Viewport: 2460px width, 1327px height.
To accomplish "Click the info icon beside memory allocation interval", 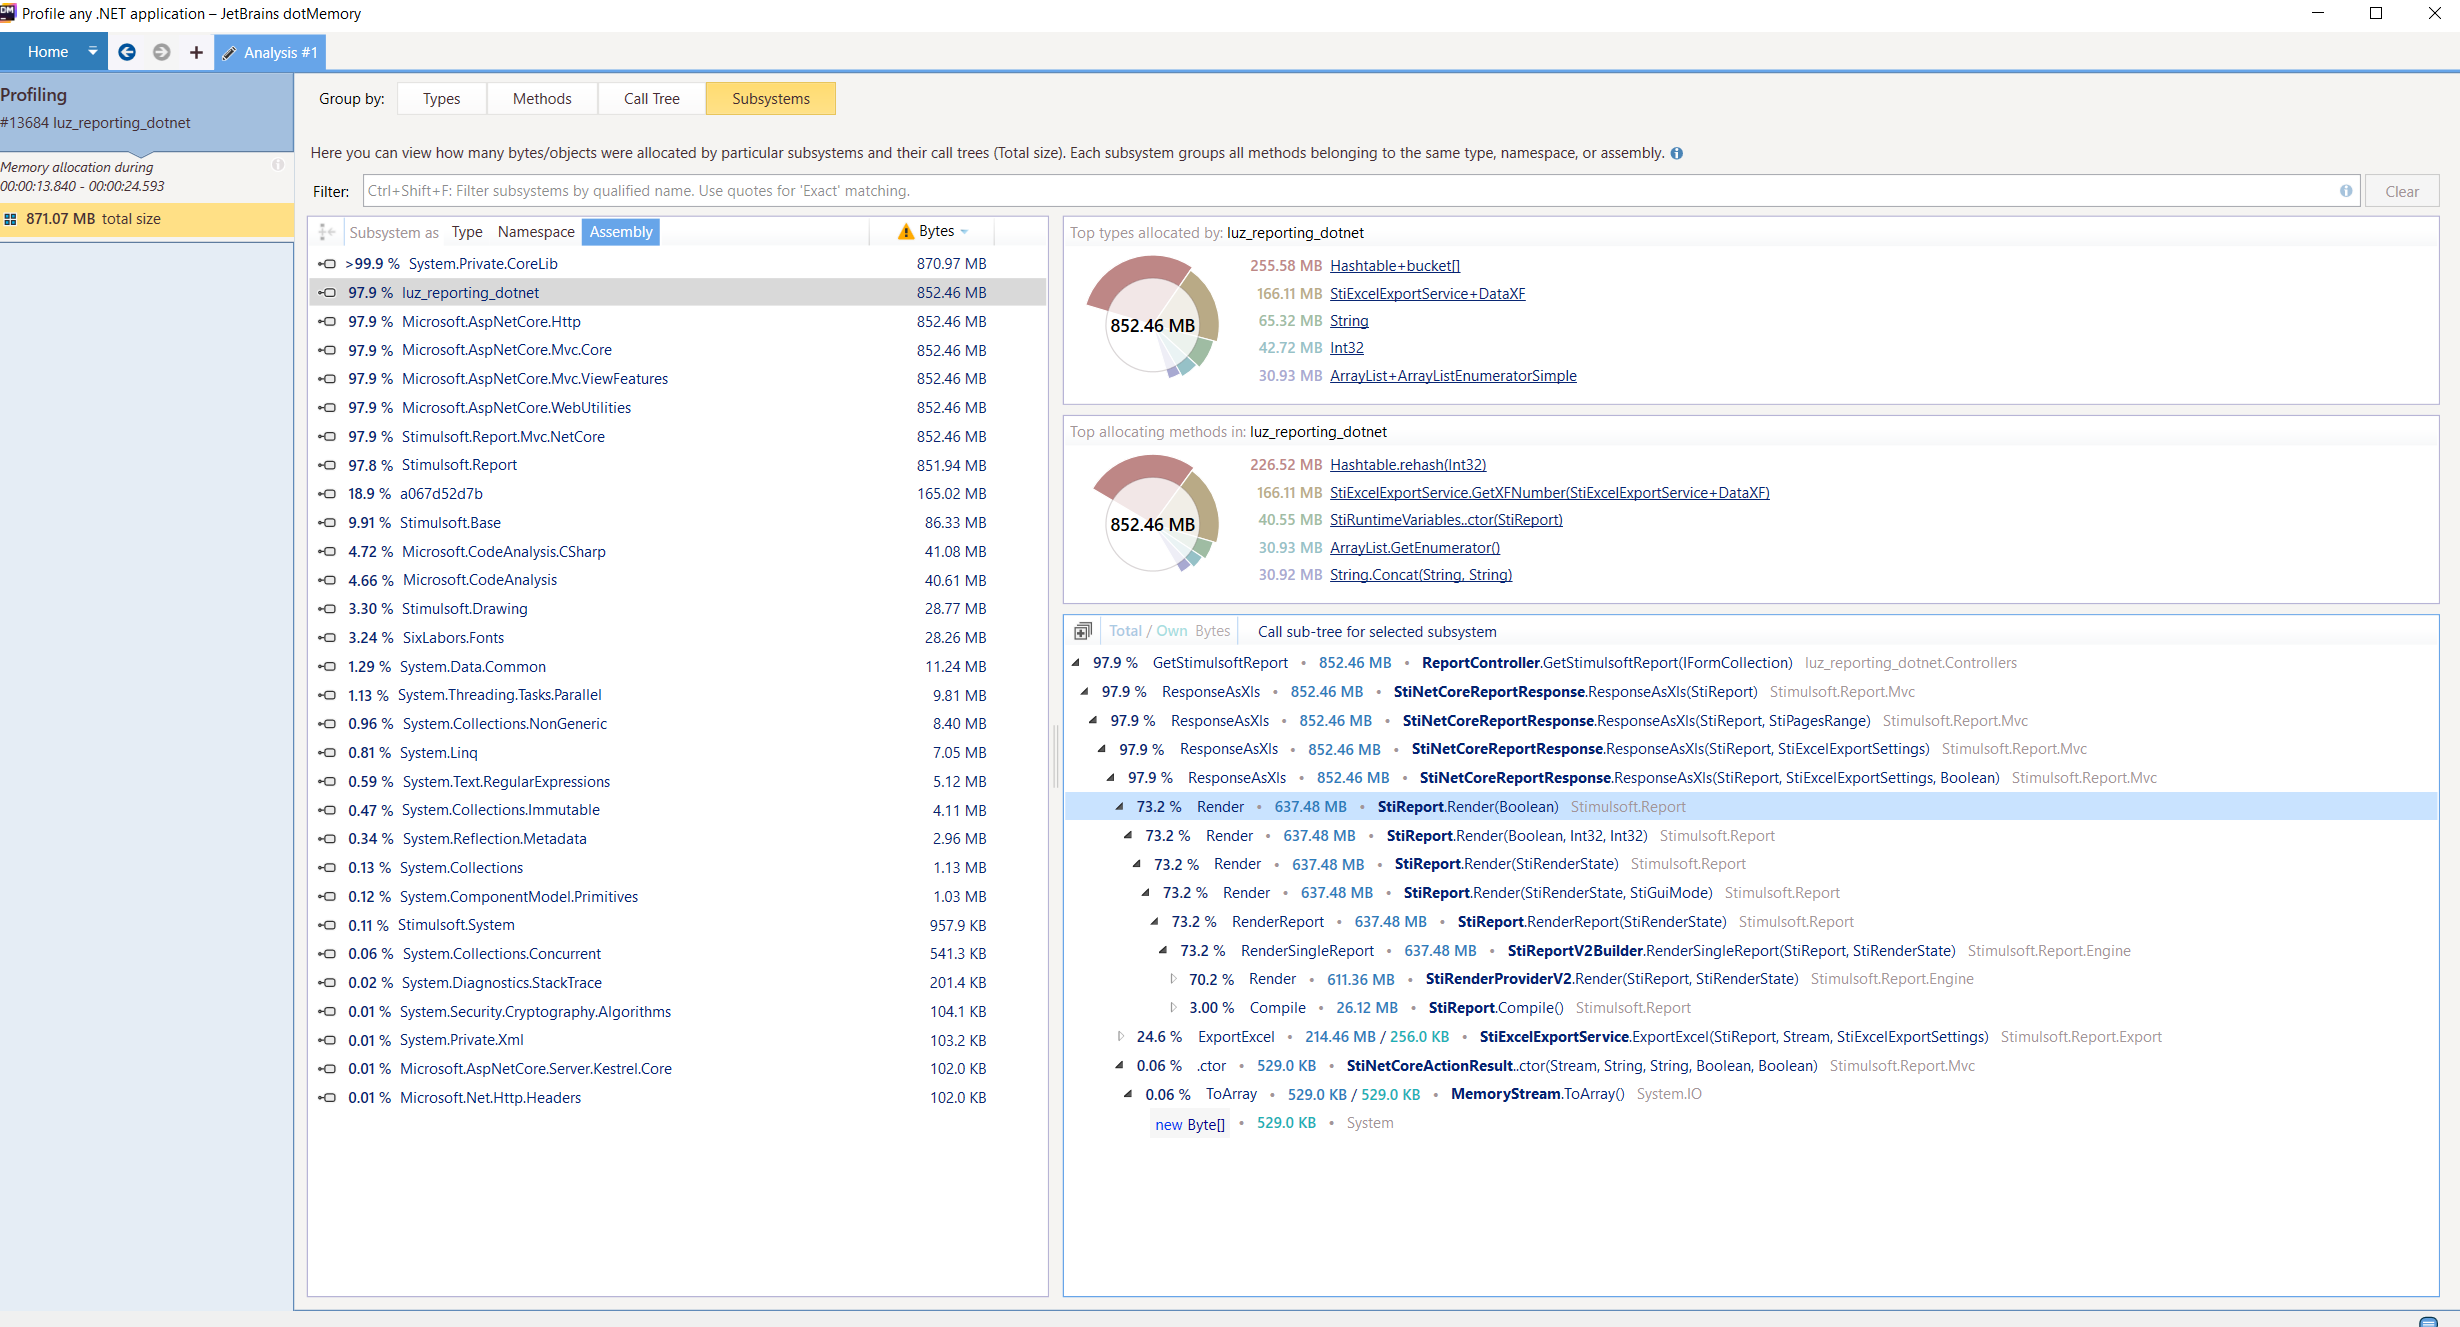I will pos(278,165).
